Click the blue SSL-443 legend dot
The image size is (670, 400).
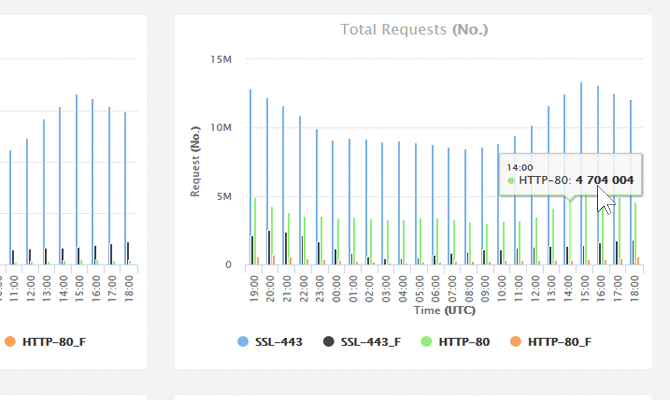point(243,342)
